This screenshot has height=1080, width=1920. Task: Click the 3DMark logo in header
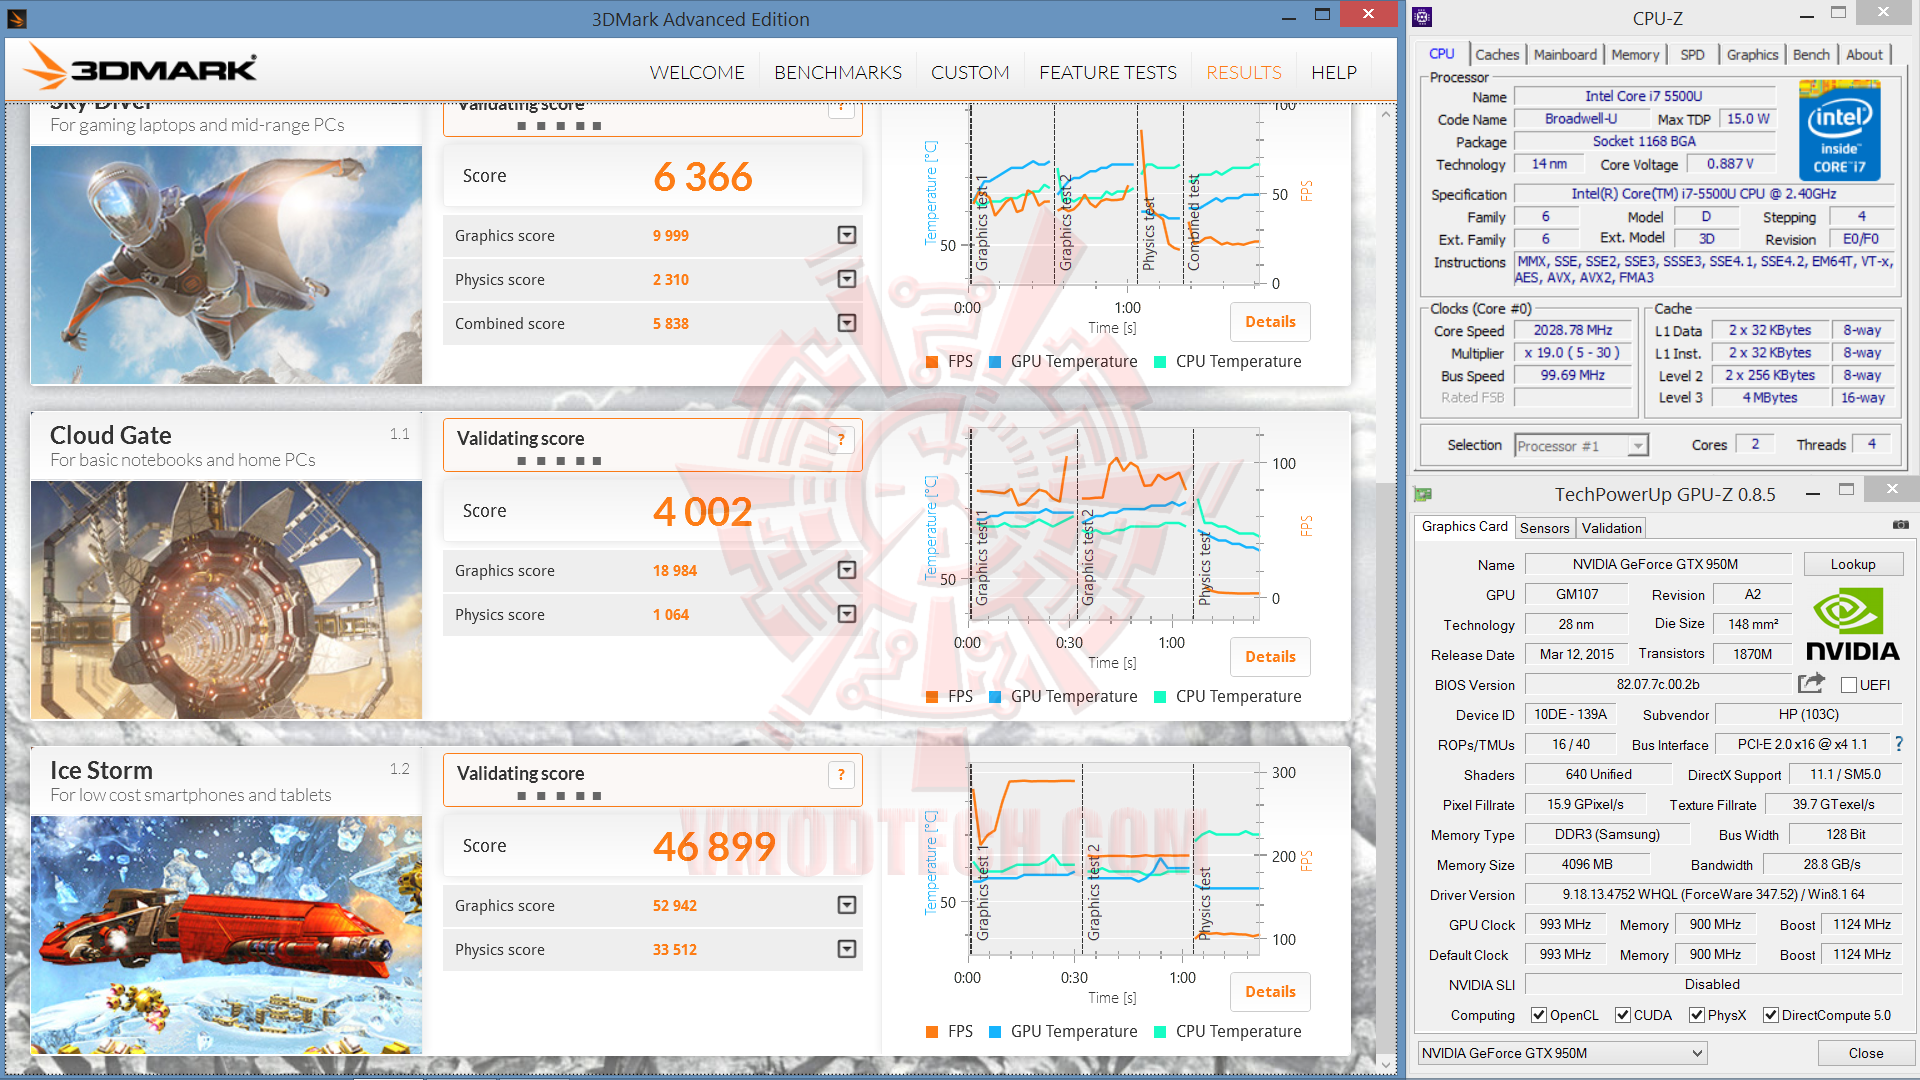[140, 68]
